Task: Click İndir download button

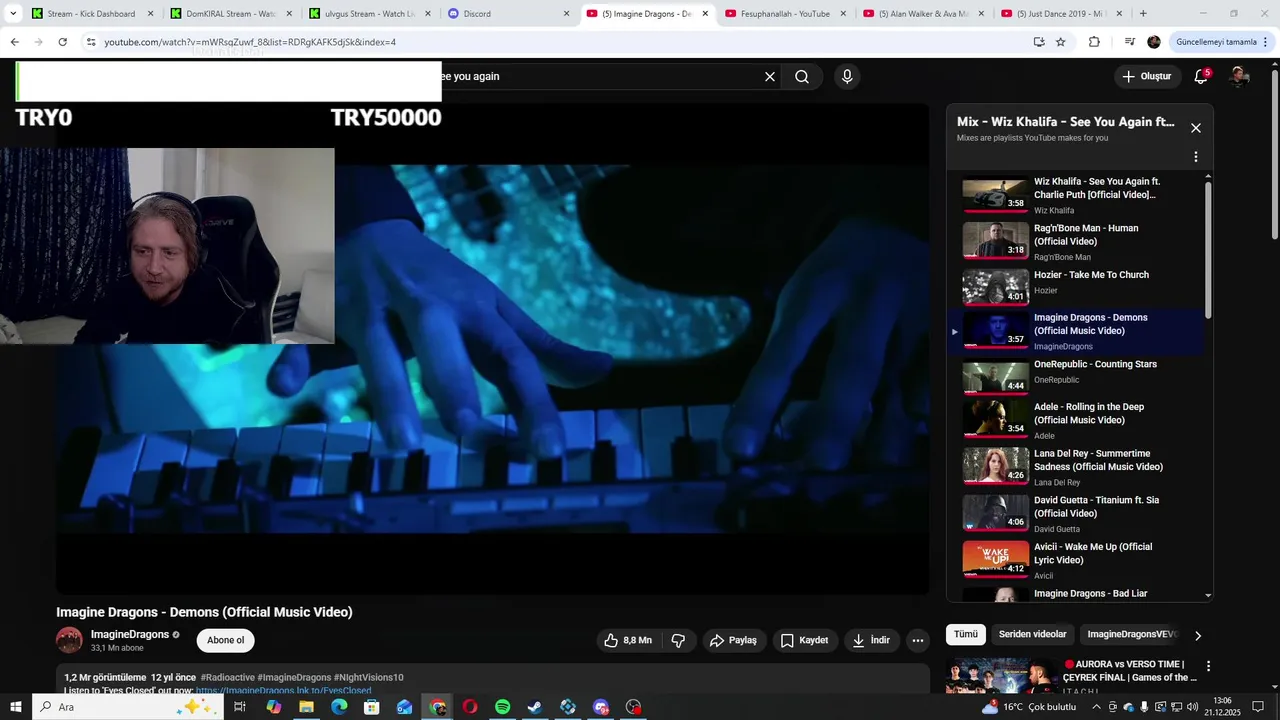Action: 871,640
